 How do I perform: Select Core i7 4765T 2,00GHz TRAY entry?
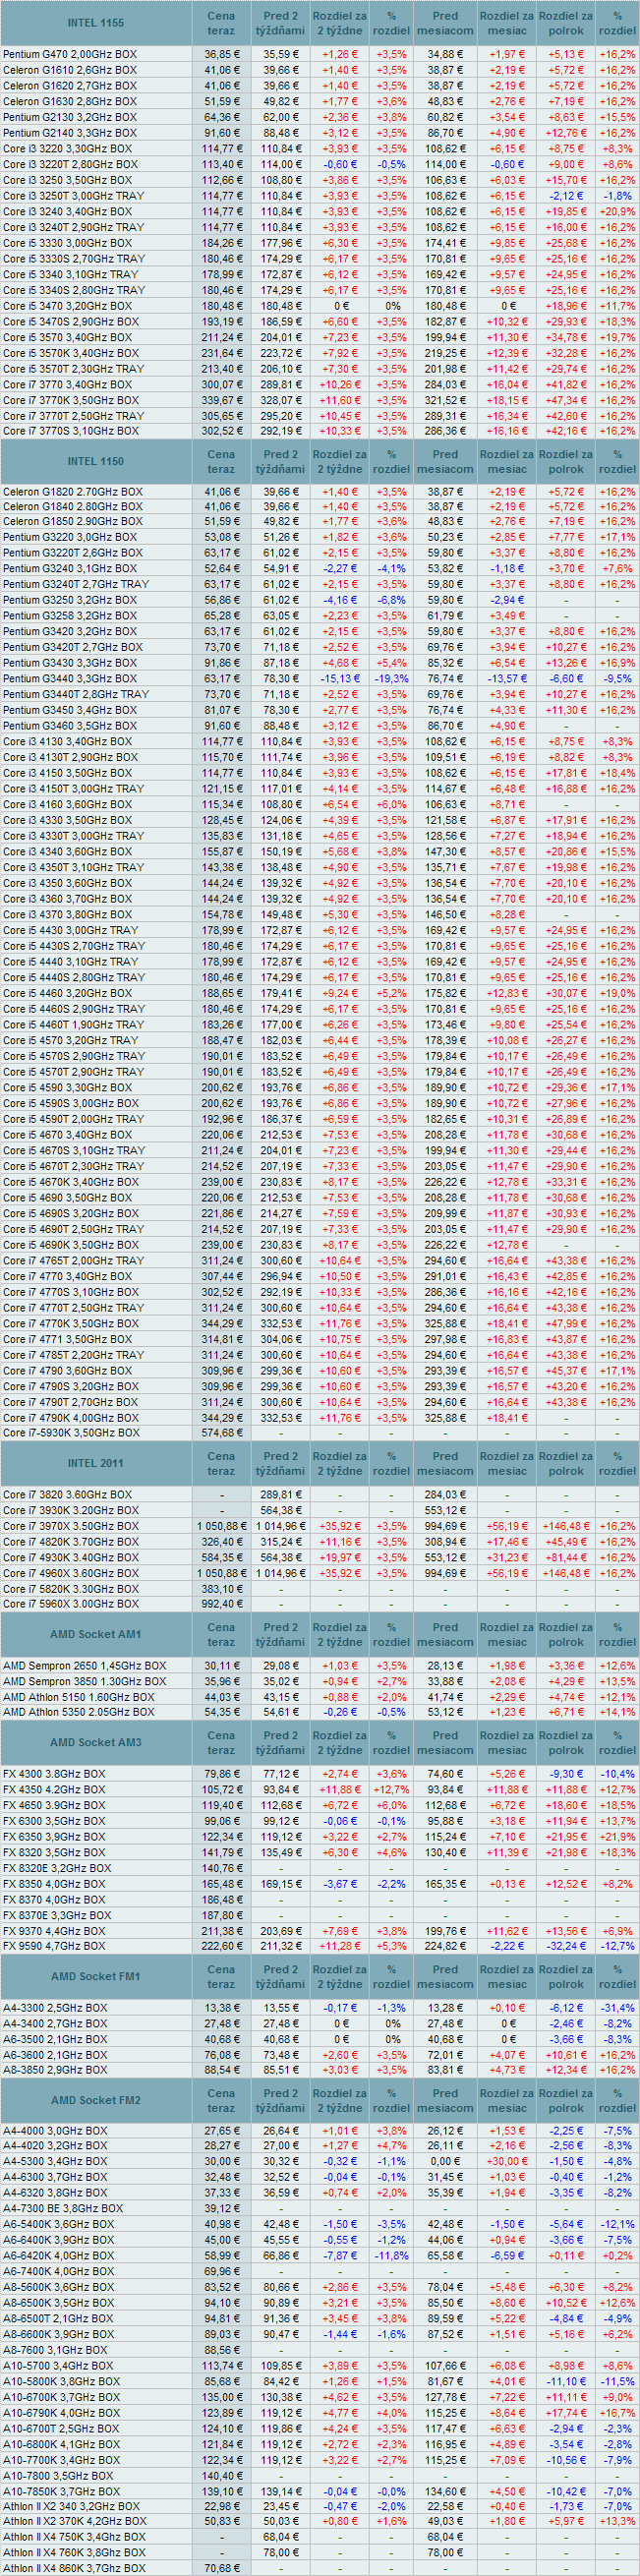73,1260
